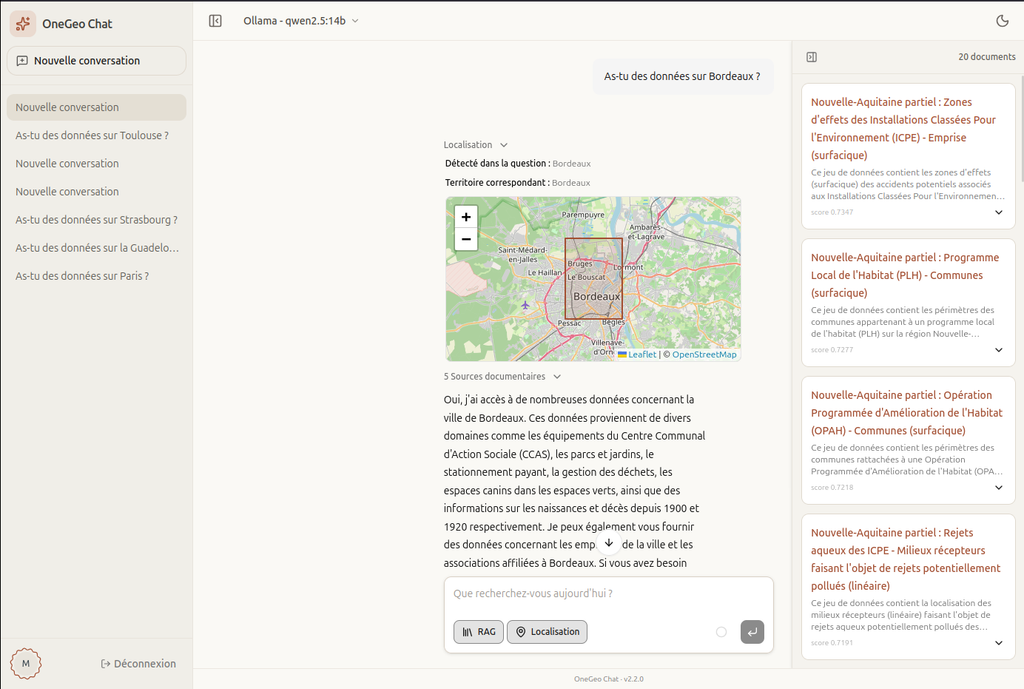Open conversation about la Guadeloupe

click(x=96, y=248)
